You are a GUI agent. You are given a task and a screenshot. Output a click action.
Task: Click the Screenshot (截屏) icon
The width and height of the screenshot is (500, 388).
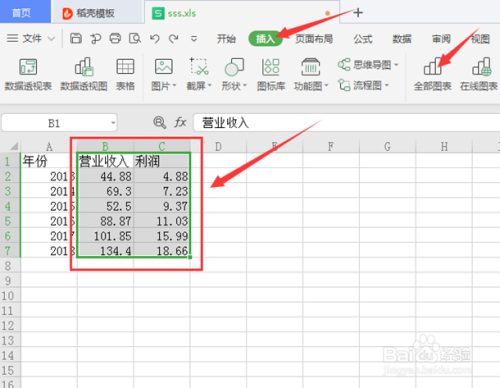[x=199, y=67]
